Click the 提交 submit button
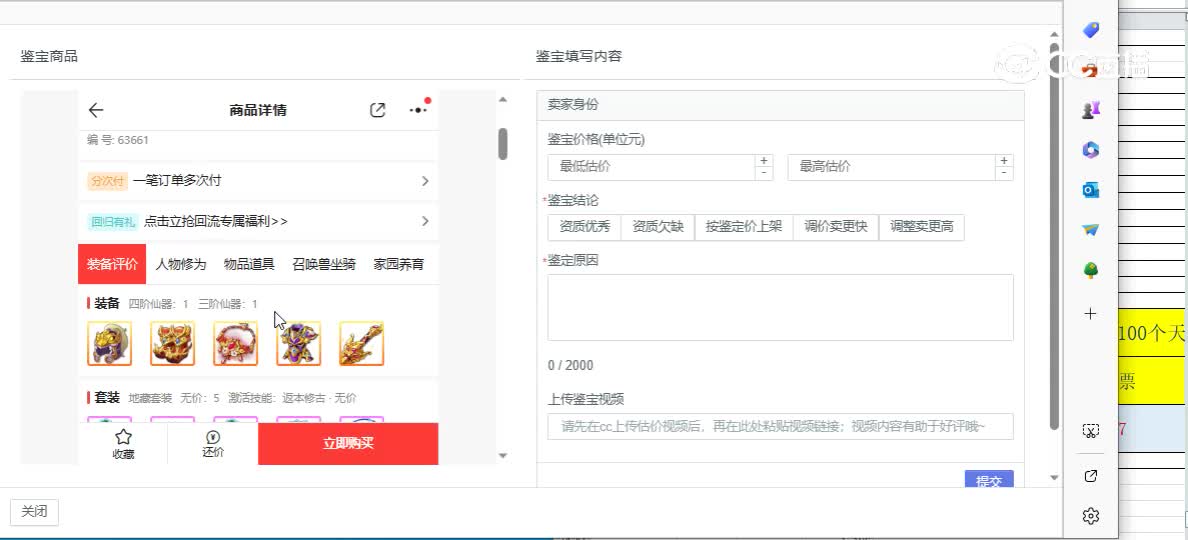This screenshot has width=1188, height=540. point(989,480)
